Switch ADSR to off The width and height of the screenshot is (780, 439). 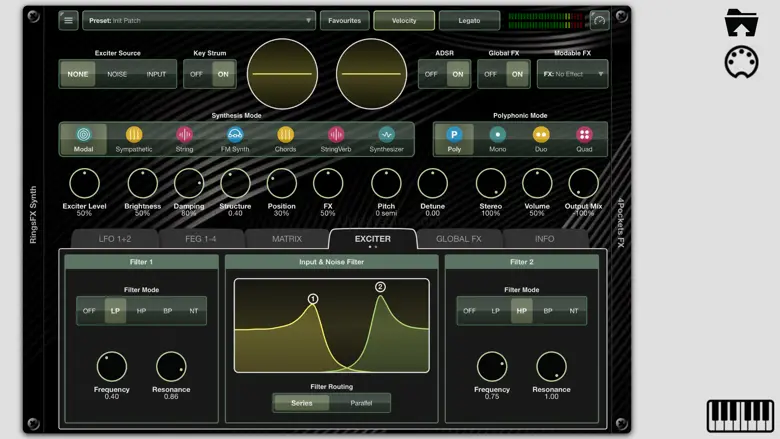click(x=431, y=74)
